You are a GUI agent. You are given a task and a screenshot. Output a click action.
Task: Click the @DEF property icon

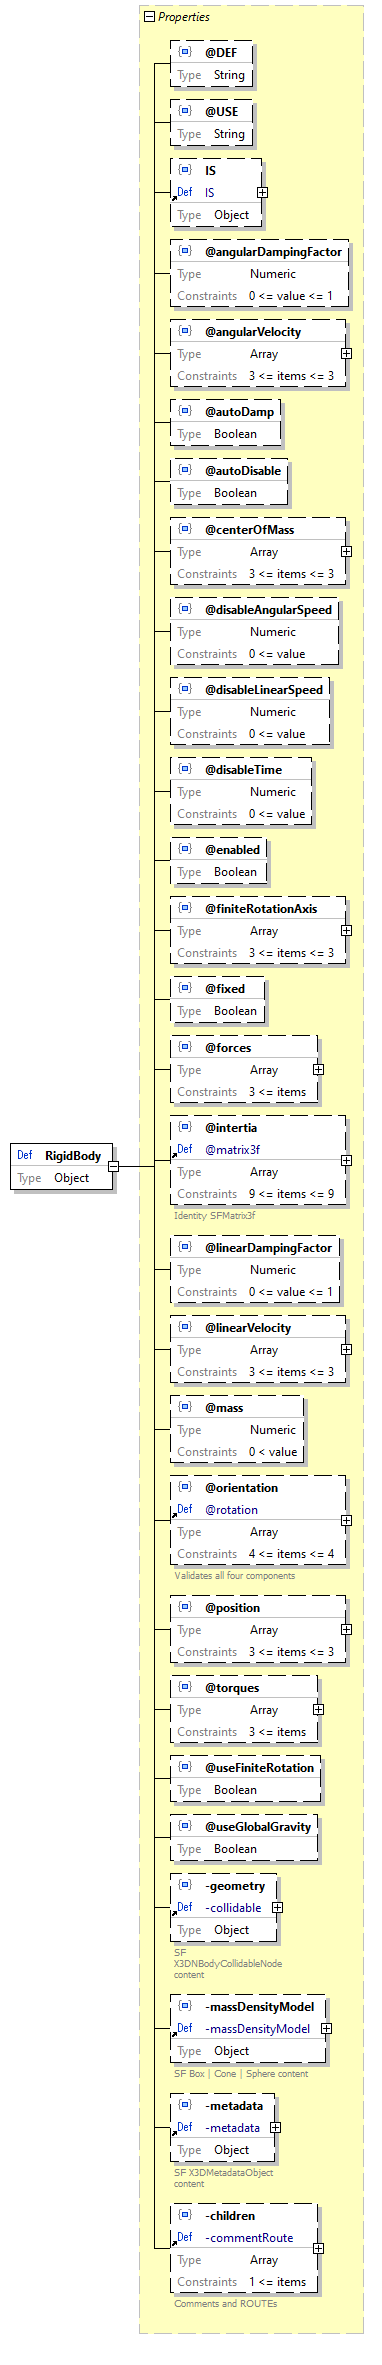pos(185,52)
